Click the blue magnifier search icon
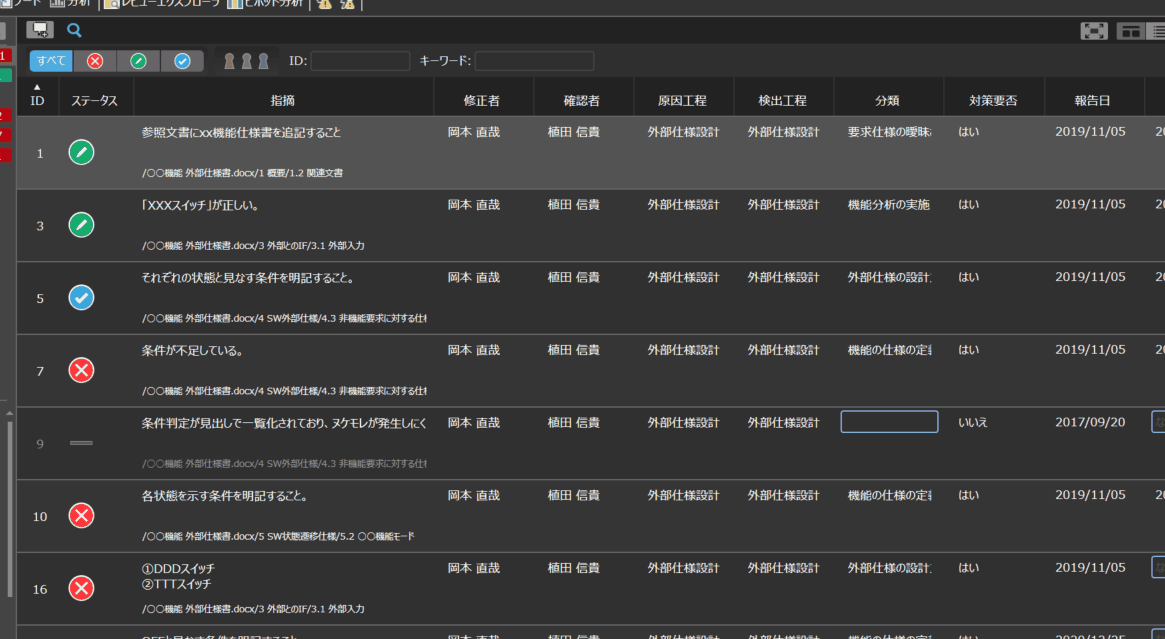 coord(74,30)
